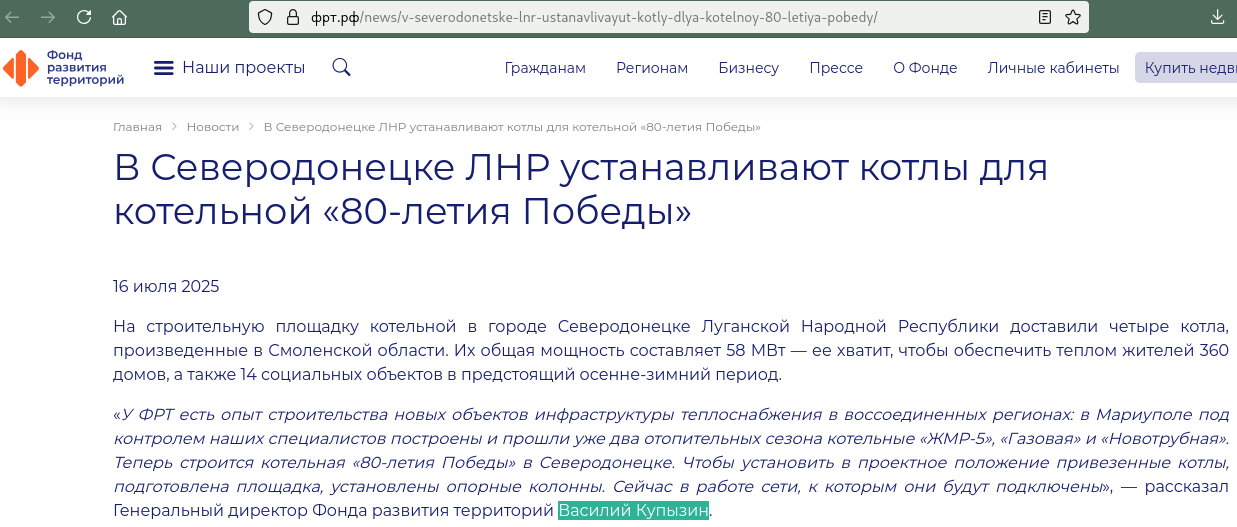Open Личные кабинеты link
The image size is (1237, 527).
[x=1053, y=68]
